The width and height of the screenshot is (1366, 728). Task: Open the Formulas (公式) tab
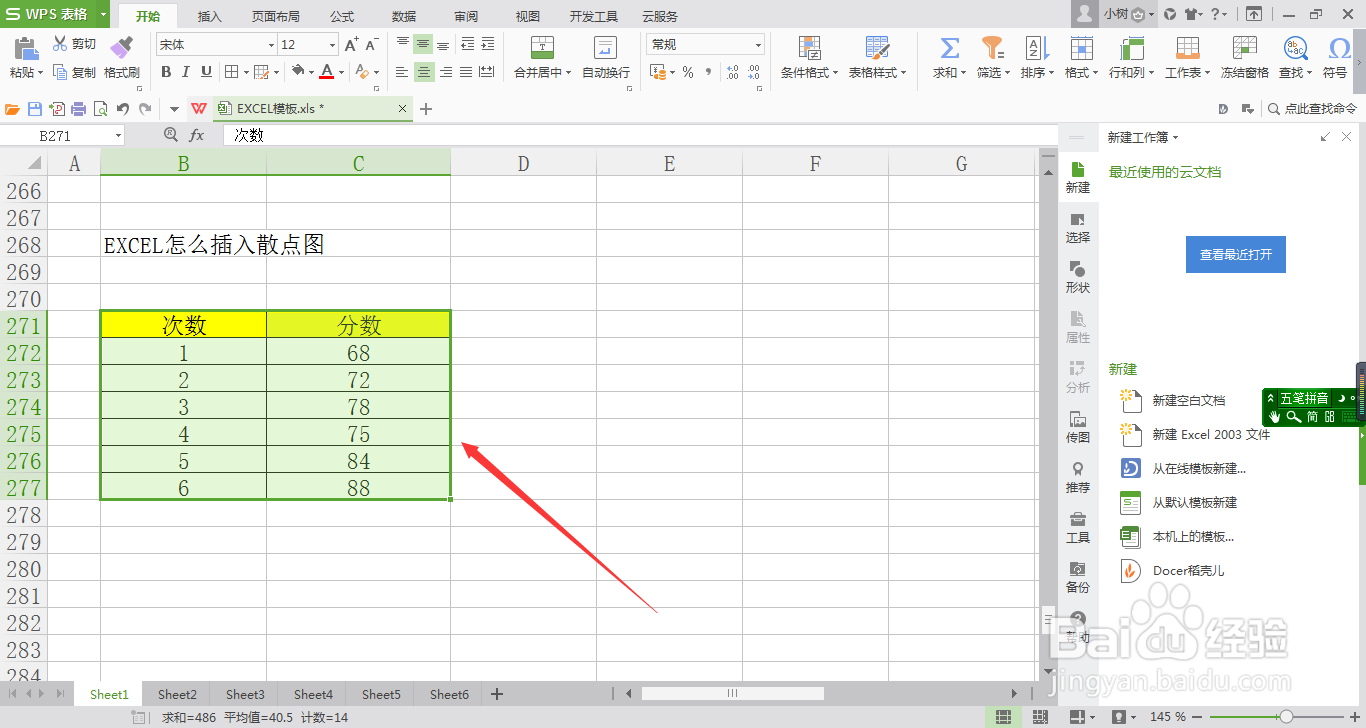click(342, 17)
